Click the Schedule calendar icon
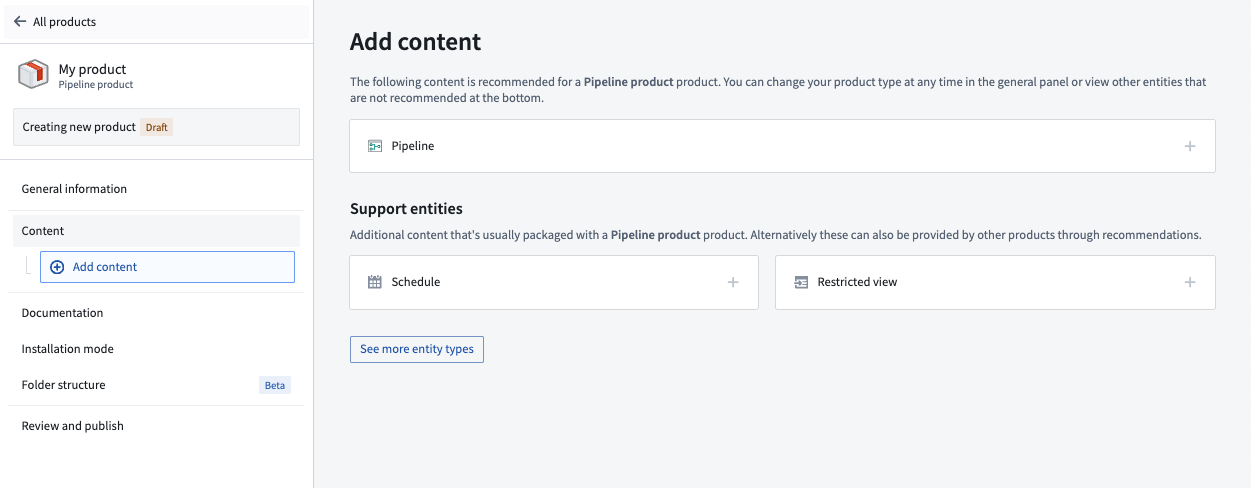The width and height of the screenshot is (1251, 488). coord(375,282)
